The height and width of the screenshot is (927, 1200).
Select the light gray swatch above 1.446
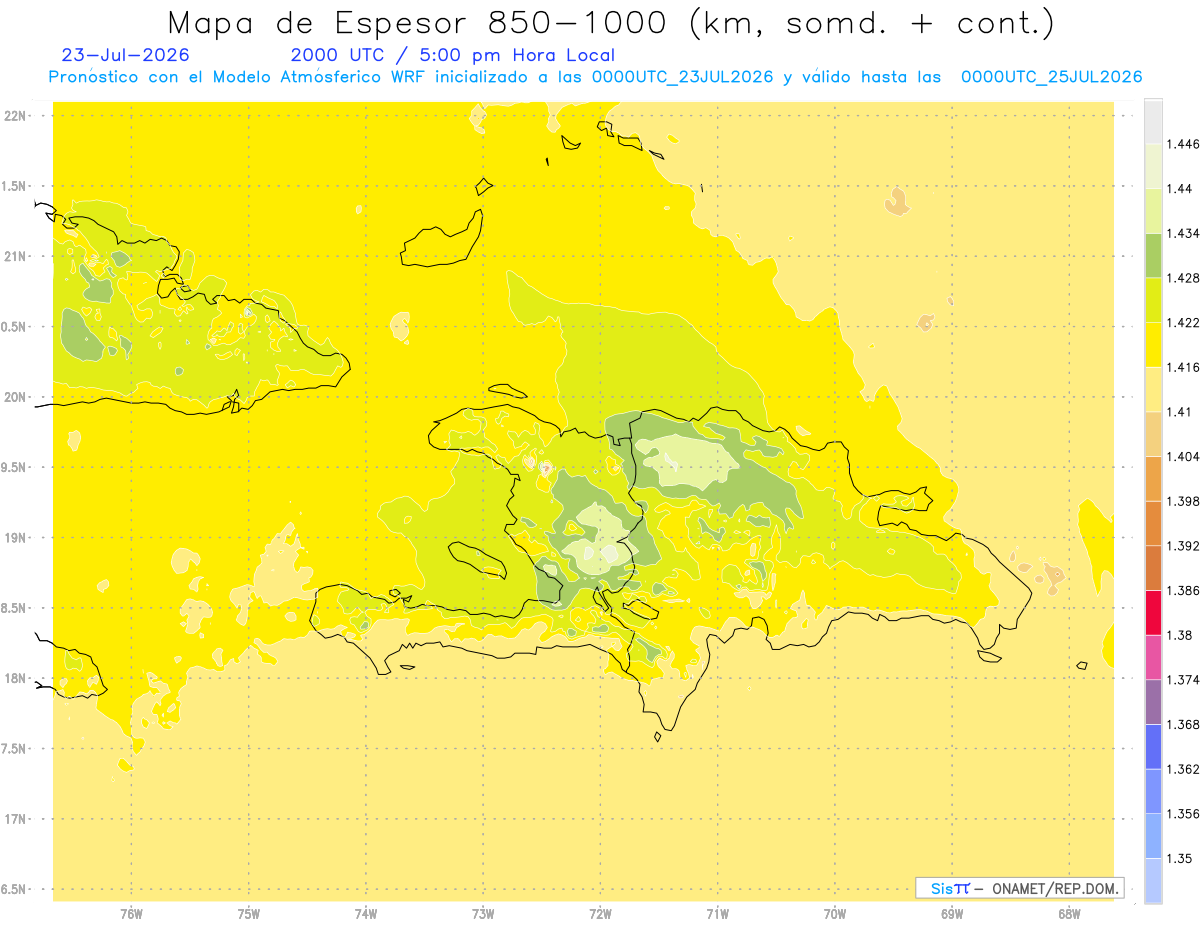pyautogui.click(x=1153, y=121)
